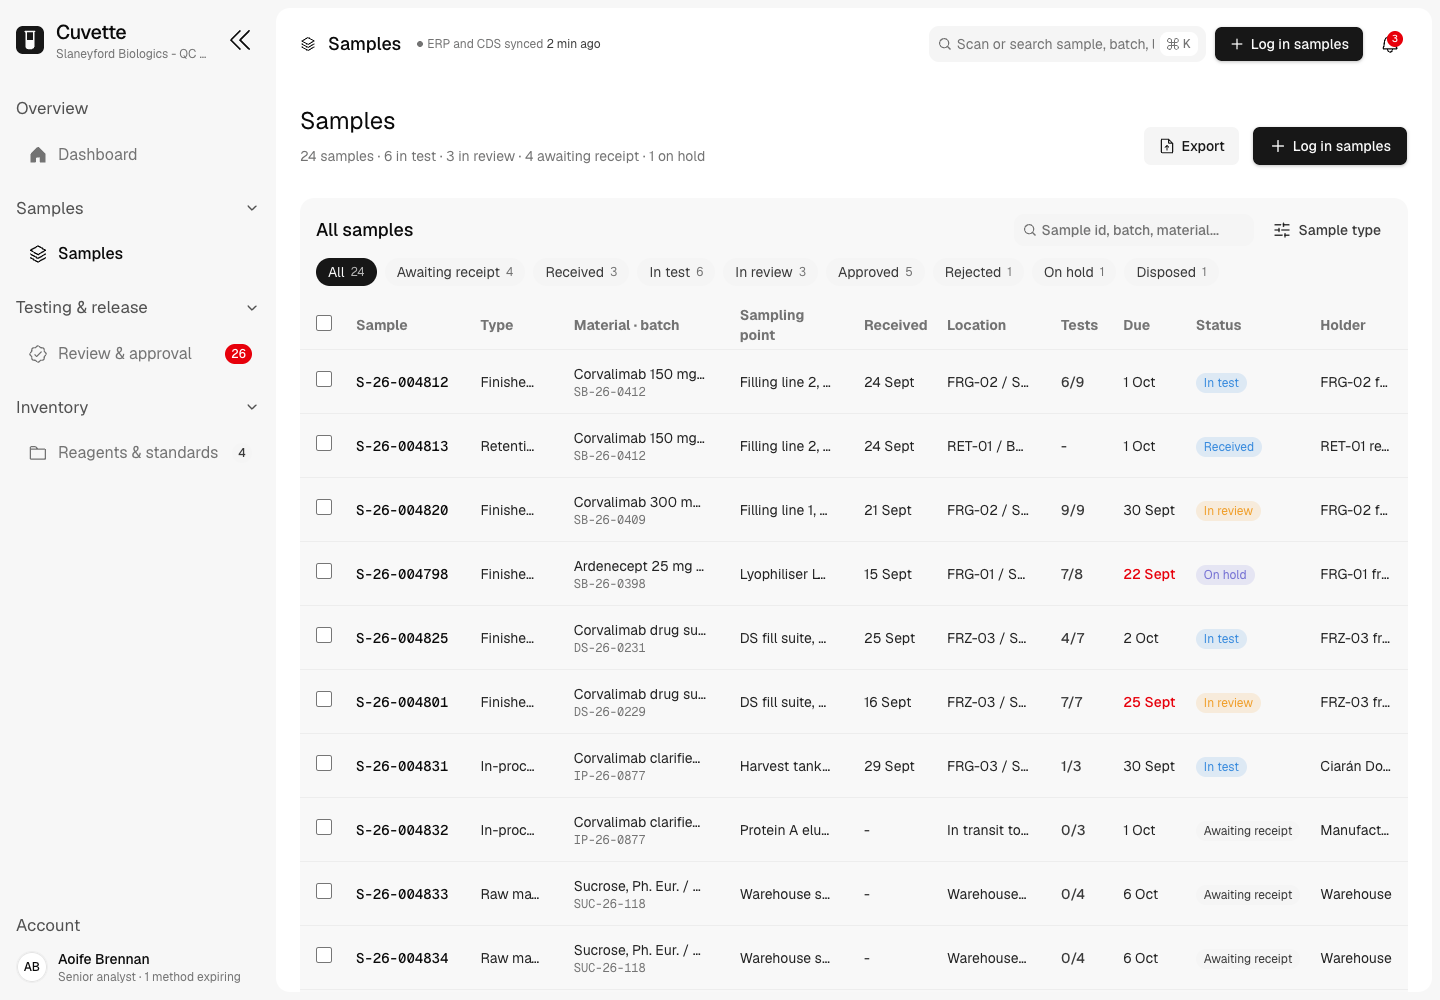The height and width of the screenshot is (1000, 1440).
Task: Select the In test tab
Action: click(x=676, y=272)
